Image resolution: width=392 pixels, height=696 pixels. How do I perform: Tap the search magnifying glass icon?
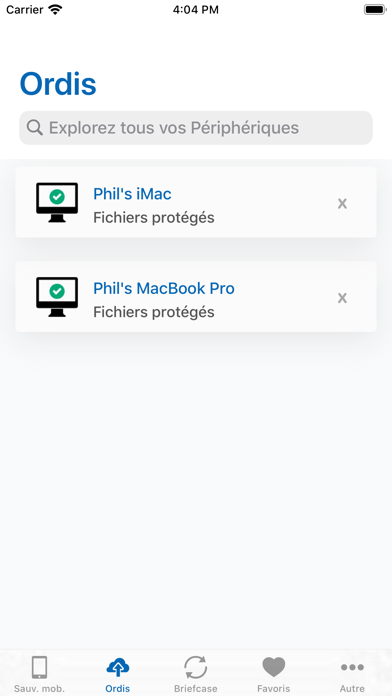[x=35, y=128]
